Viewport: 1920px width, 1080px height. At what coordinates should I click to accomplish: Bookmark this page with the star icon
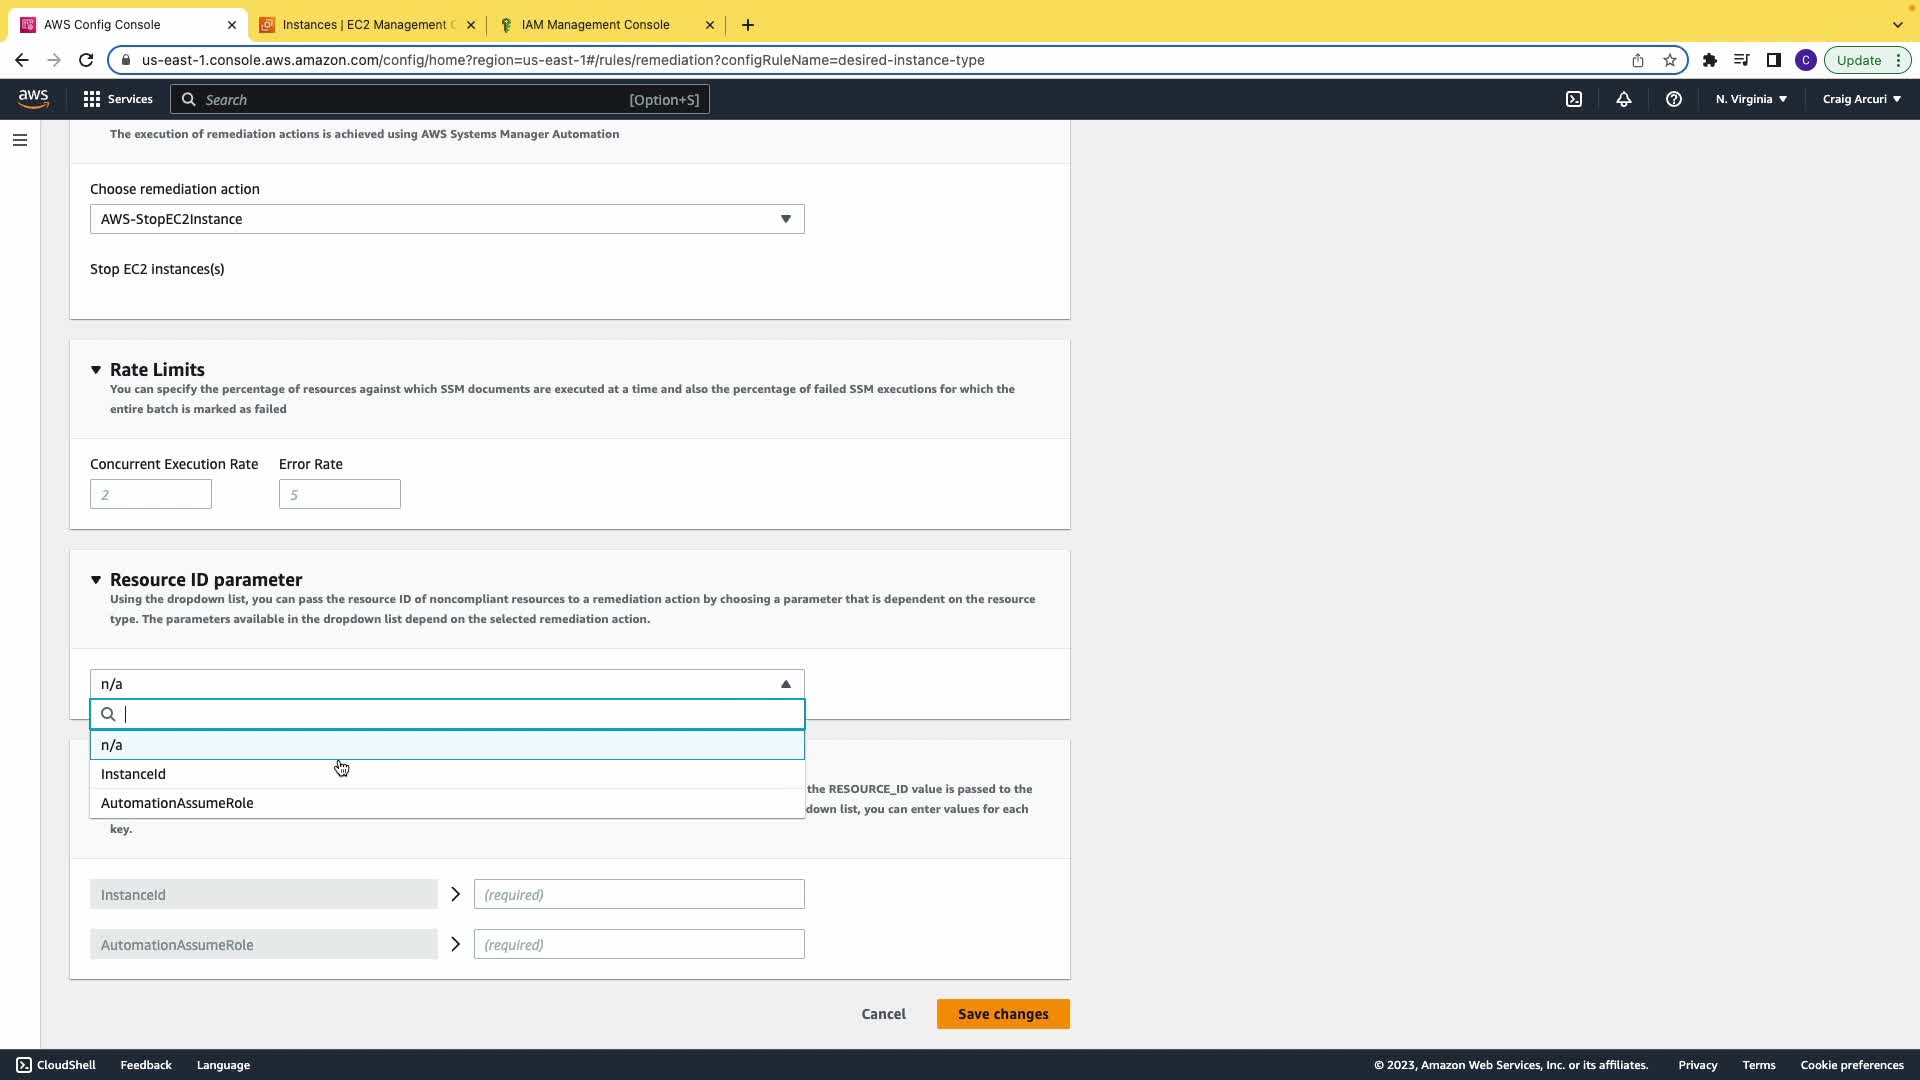1670,60
